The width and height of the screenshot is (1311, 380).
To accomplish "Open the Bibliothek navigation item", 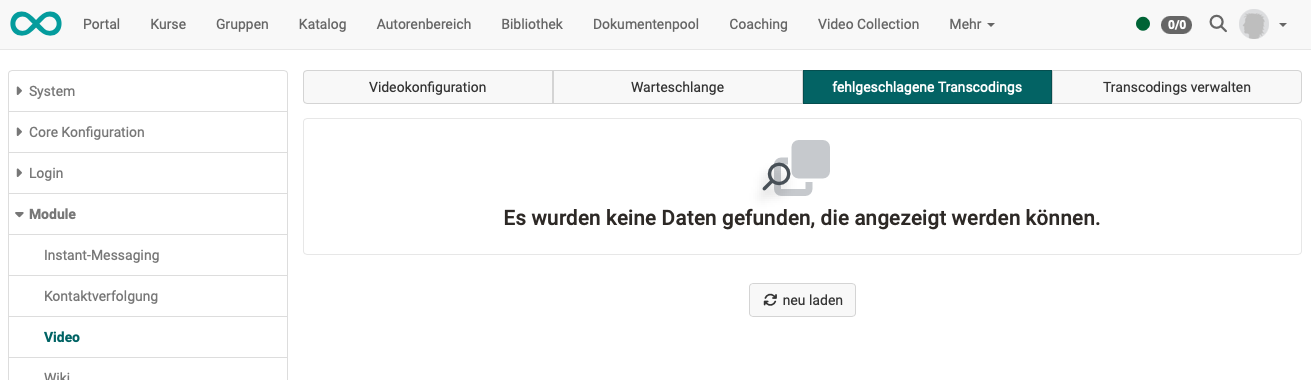I will point(532,24).
